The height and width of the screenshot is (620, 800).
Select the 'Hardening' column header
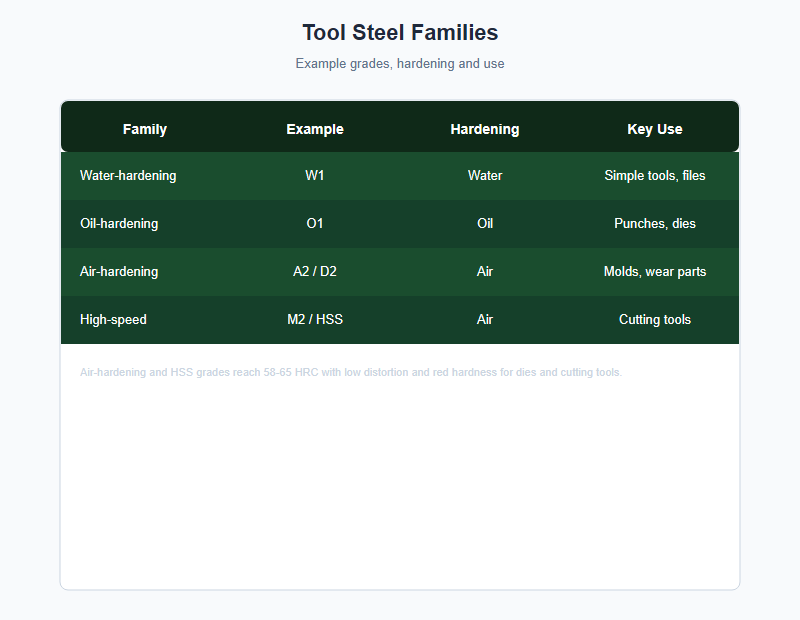[x=485, y=129]
